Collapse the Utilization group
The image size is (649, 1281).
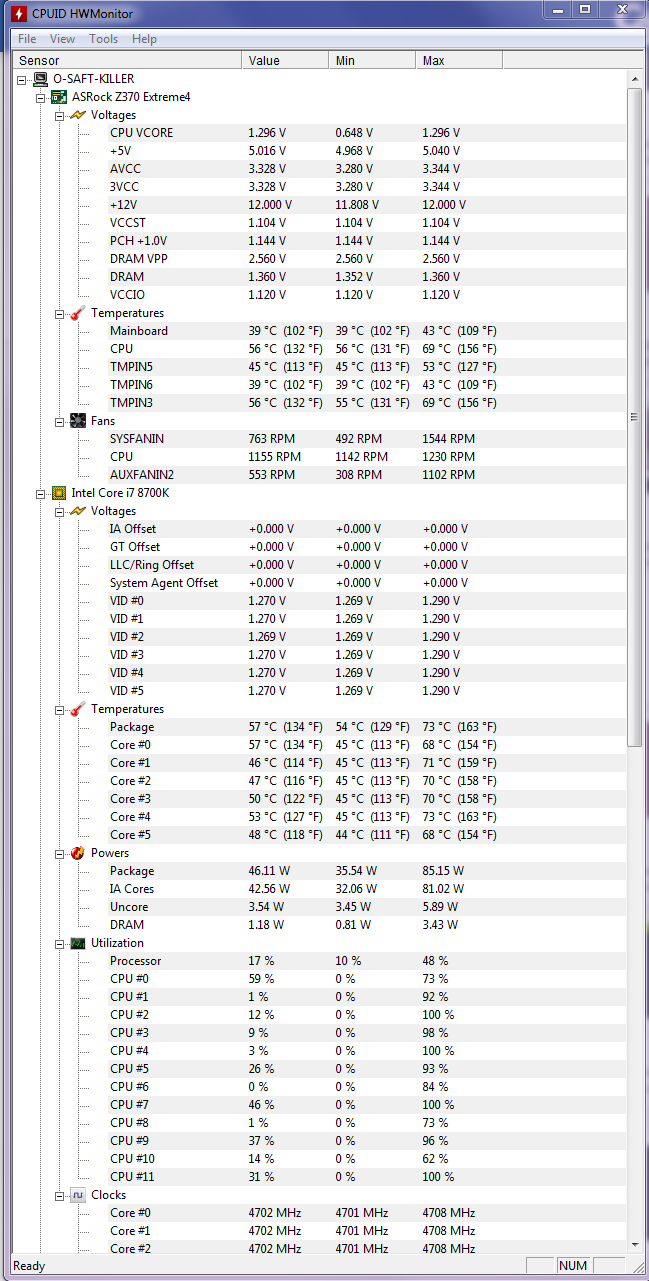pyautogui.click(x=59, y=943)
